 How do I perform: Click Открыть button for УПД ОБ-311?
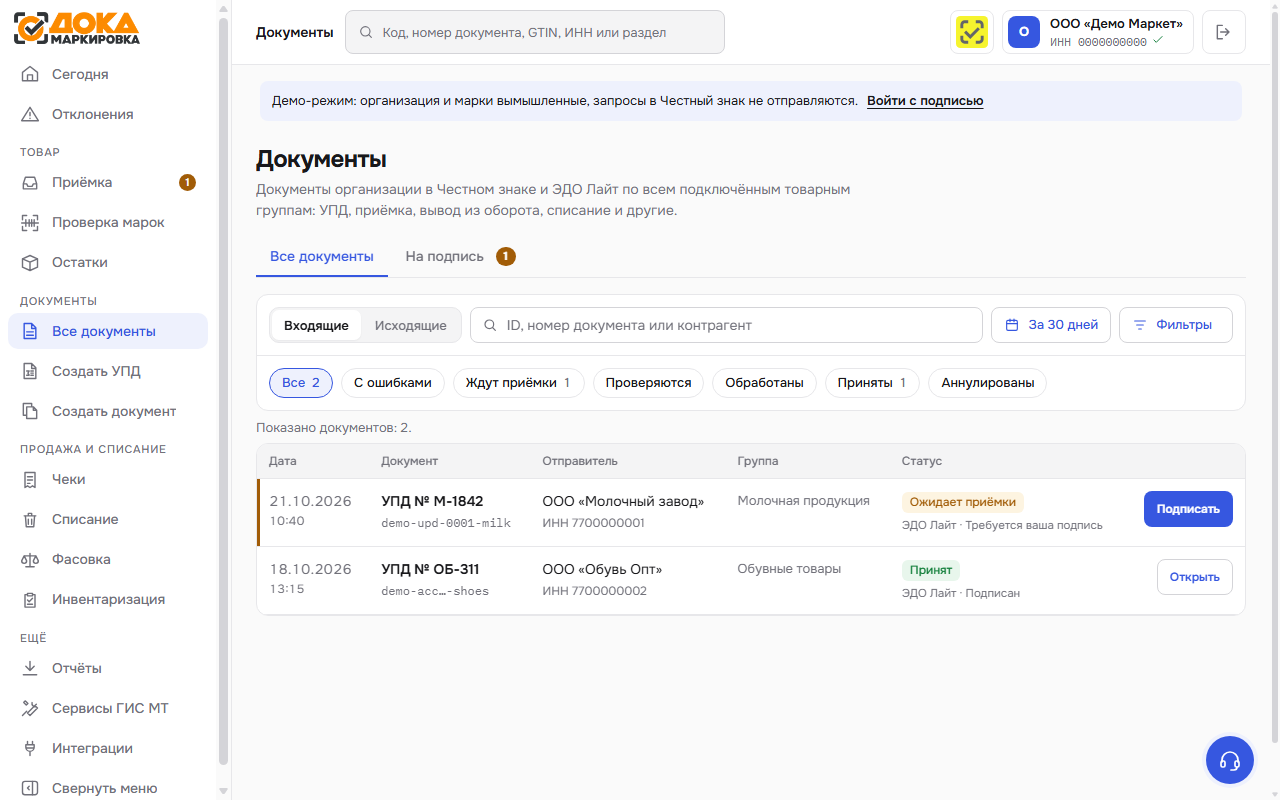(1195, 577)
